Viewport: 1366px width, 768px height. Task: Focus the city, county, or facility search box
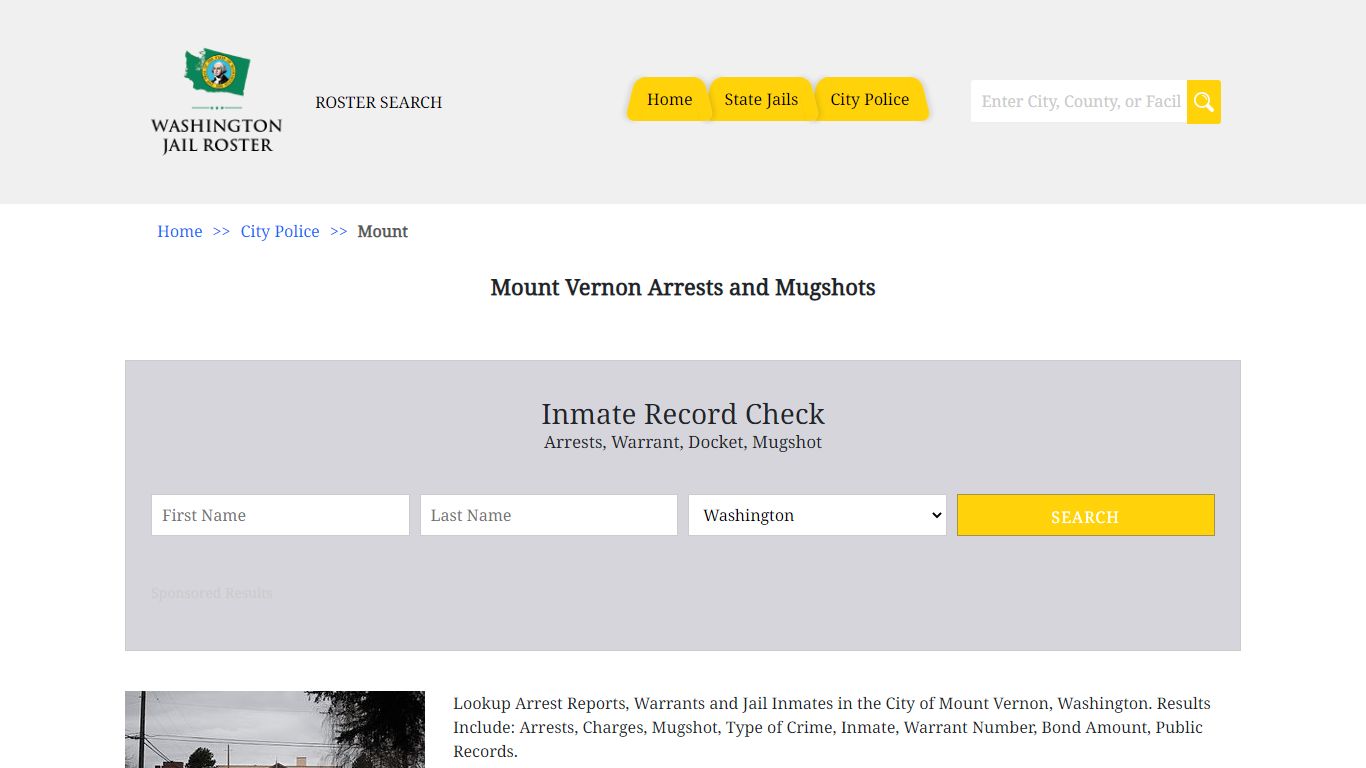(x=1079, y=102)
